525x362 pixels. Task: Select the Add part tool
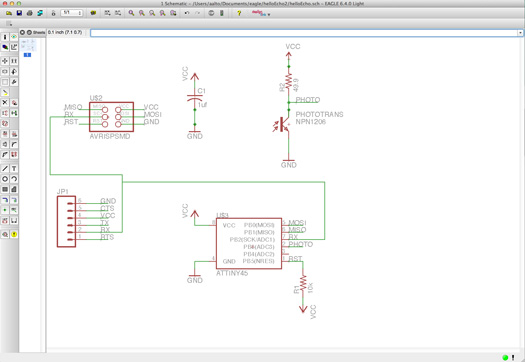click(14, 102)
